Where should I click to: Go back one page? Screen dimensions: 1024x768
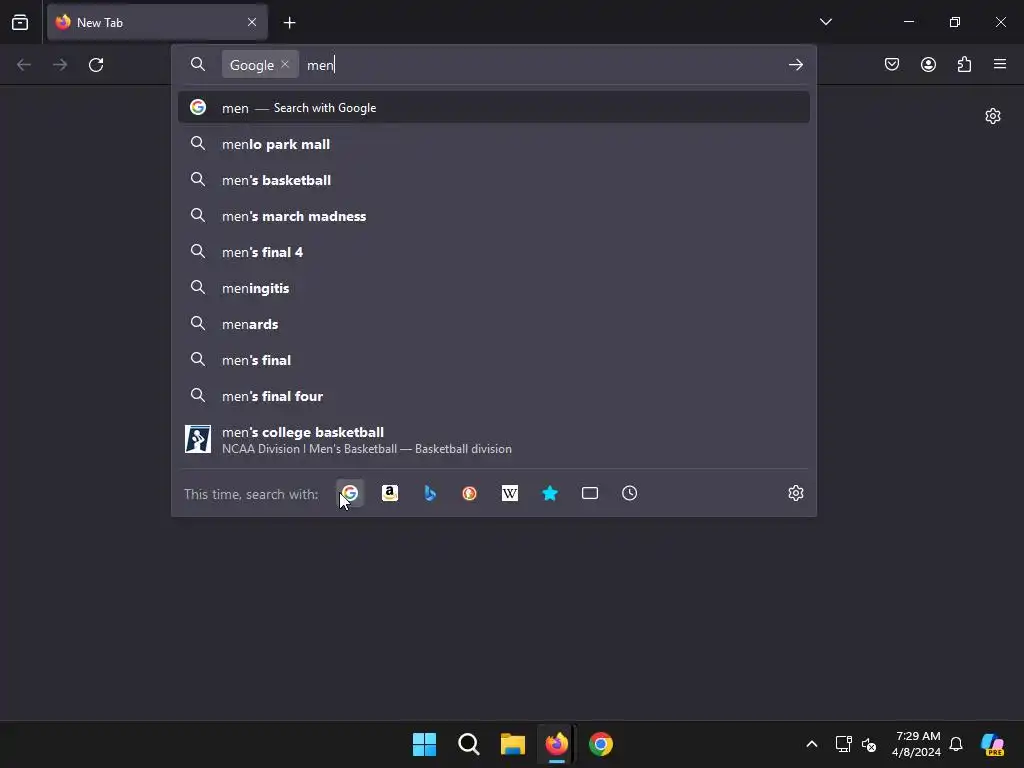click(24, 65)
